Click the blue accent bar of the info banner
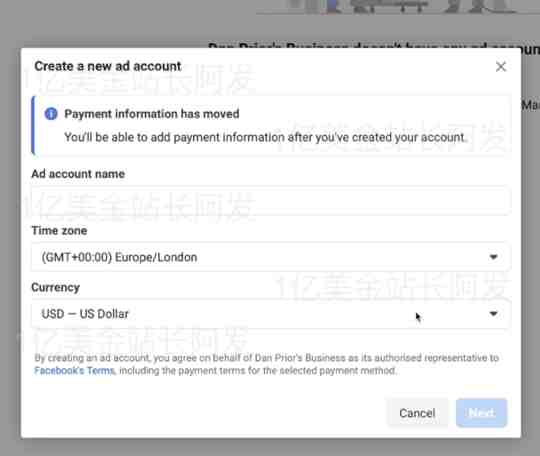Image resolution: width=540 pixels, height=456 pixels. tap(33, 125)
